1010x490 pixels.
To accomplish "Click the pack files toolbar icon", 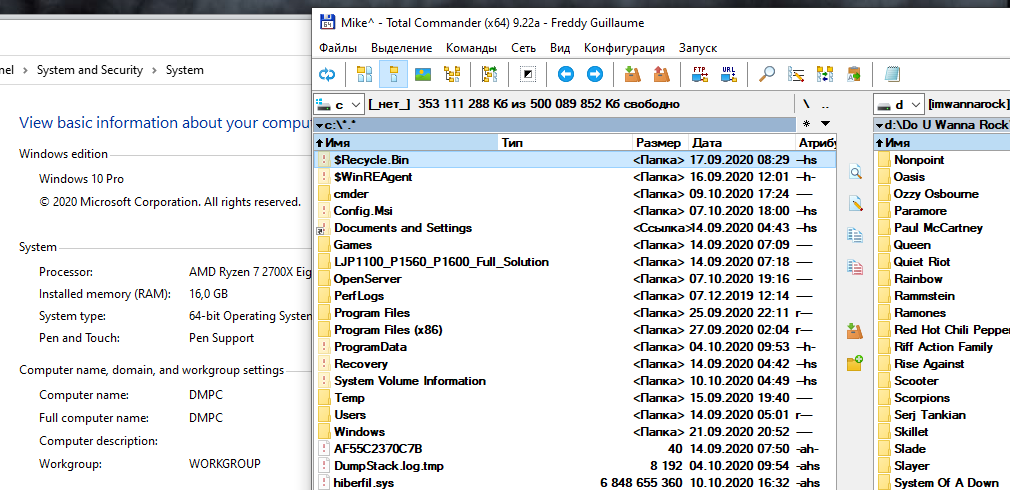I will (631, 74).
